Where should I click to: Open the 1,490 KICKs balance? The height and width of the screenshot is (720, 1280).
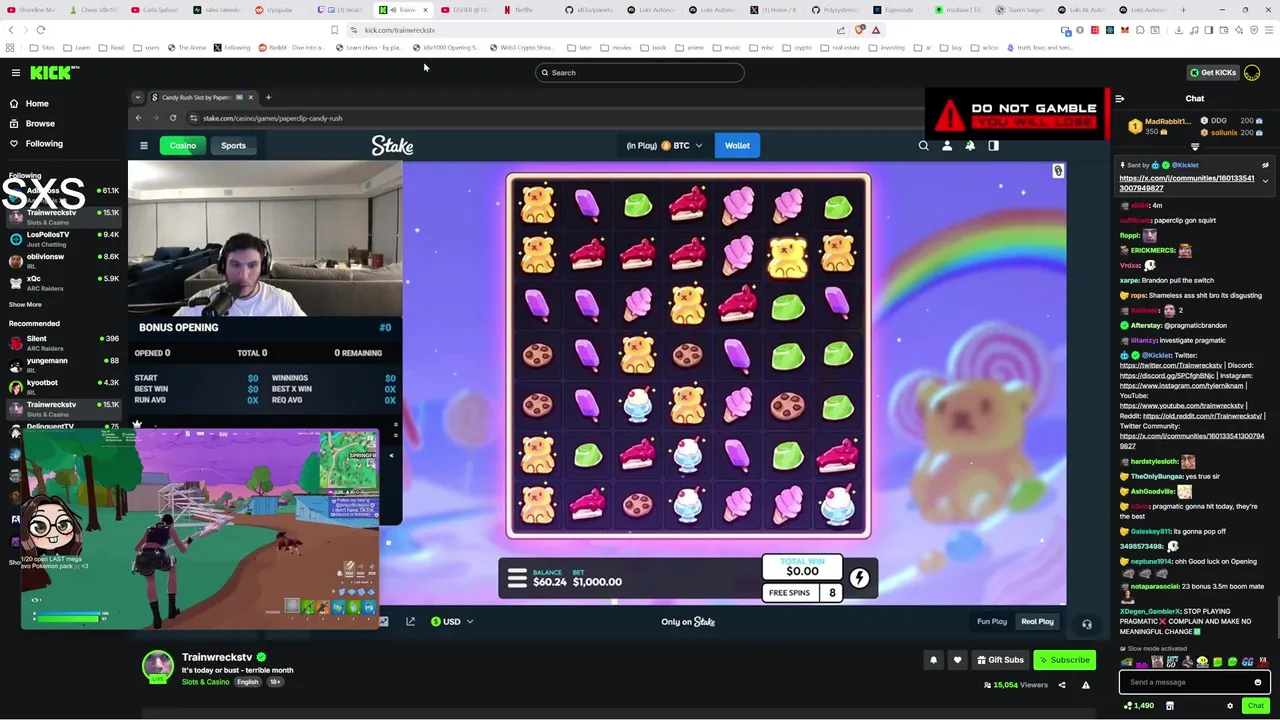pos(1139,706)
